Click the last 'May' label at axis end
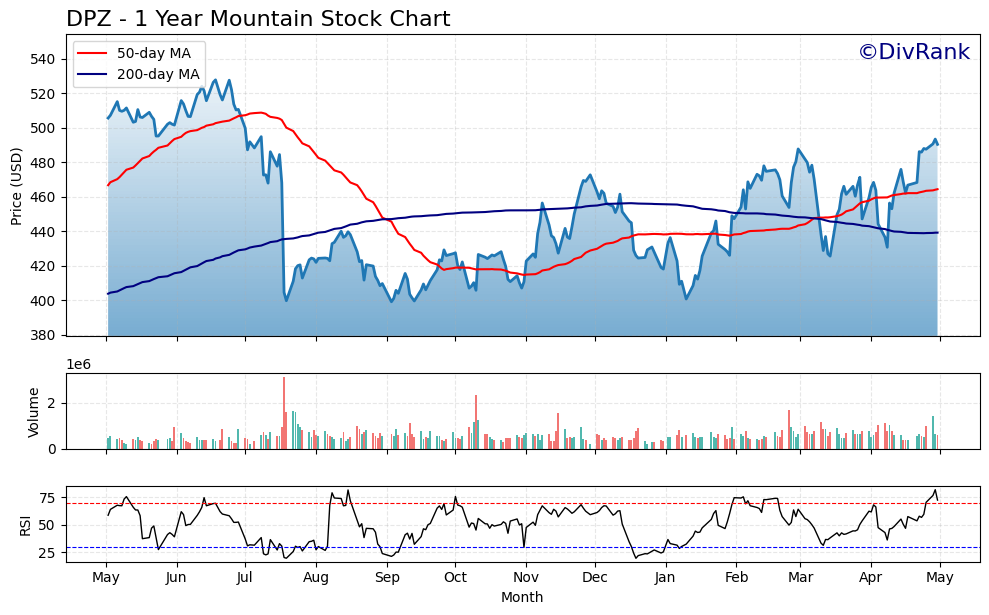 tap(940, 578)
